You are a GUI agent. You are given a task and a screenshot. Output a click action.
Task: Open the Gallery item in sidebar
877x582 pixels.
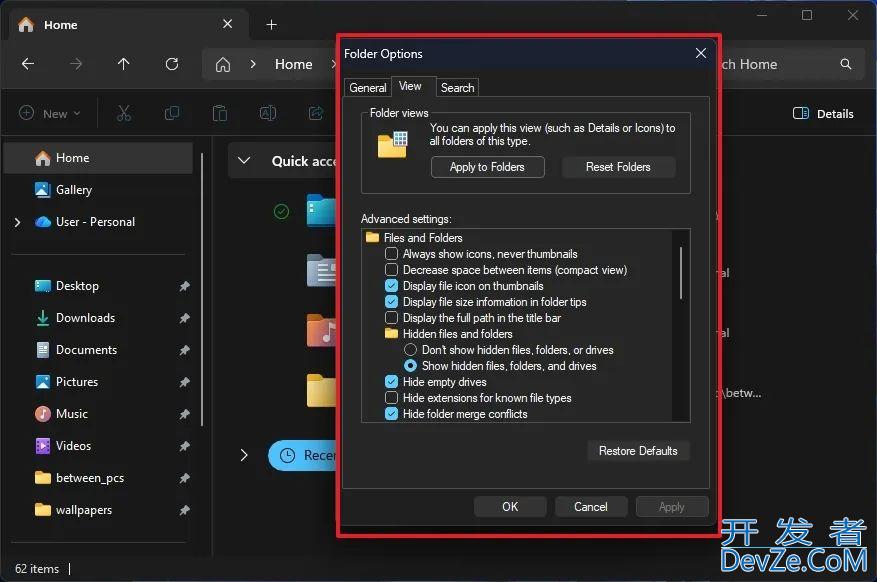coord(73,190)
